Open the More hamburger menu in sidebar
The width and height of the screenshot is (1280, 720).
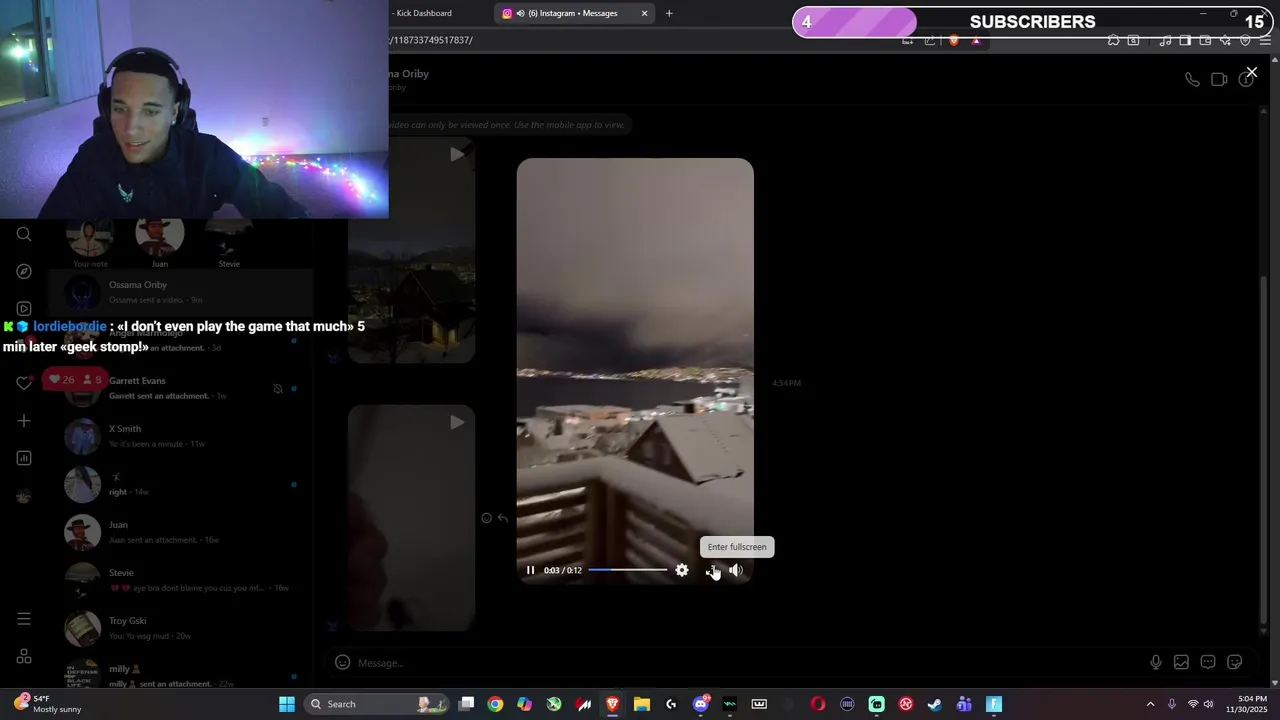point(24,619)
